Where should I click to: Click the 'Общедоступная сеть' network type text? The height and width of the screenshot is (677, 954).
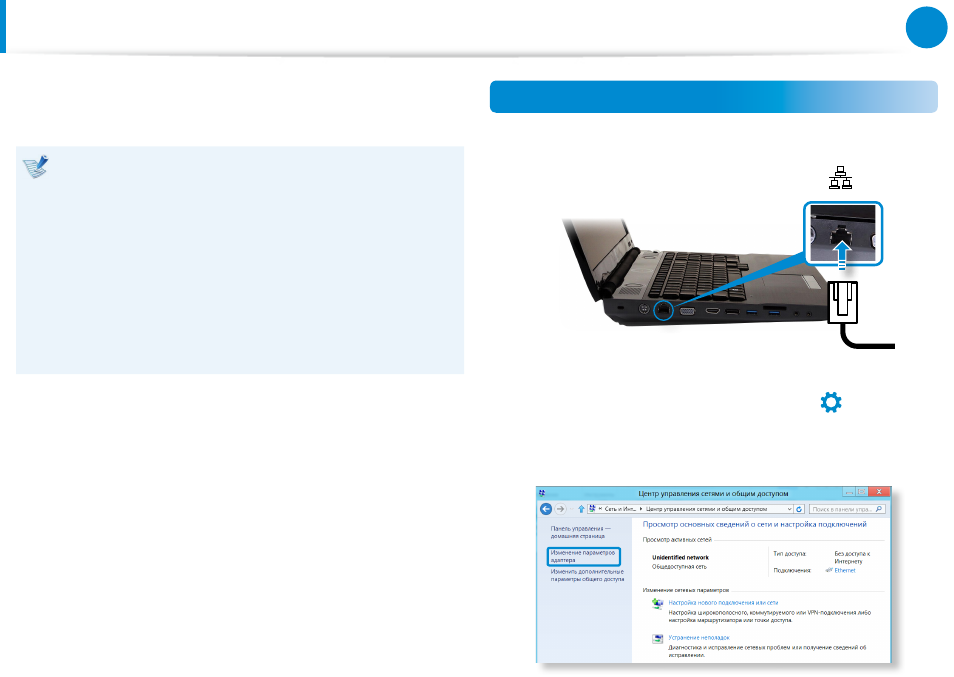pos(679,567)
